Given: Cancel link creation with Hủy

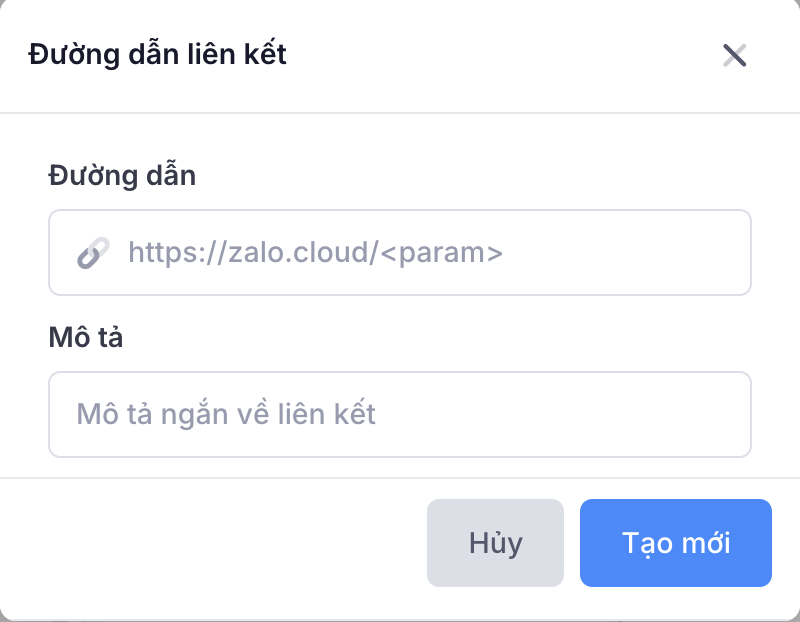Looking at the screenshot, I should 495,543.
